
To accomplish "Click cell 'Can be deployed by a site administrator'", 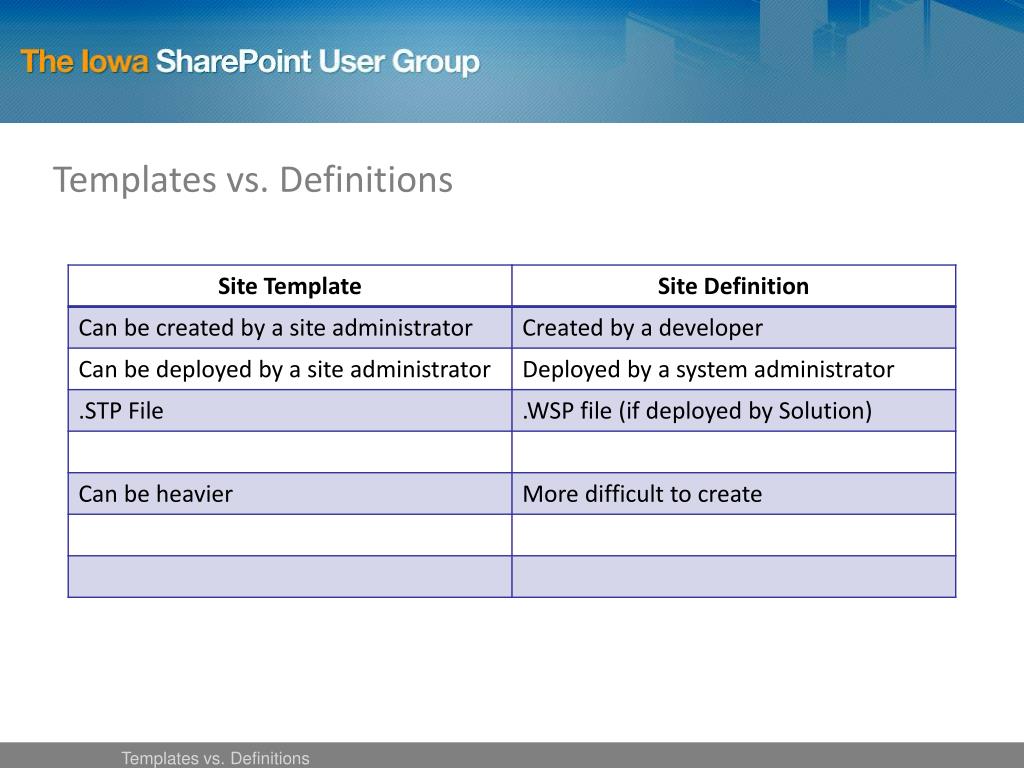I will 290,370.
